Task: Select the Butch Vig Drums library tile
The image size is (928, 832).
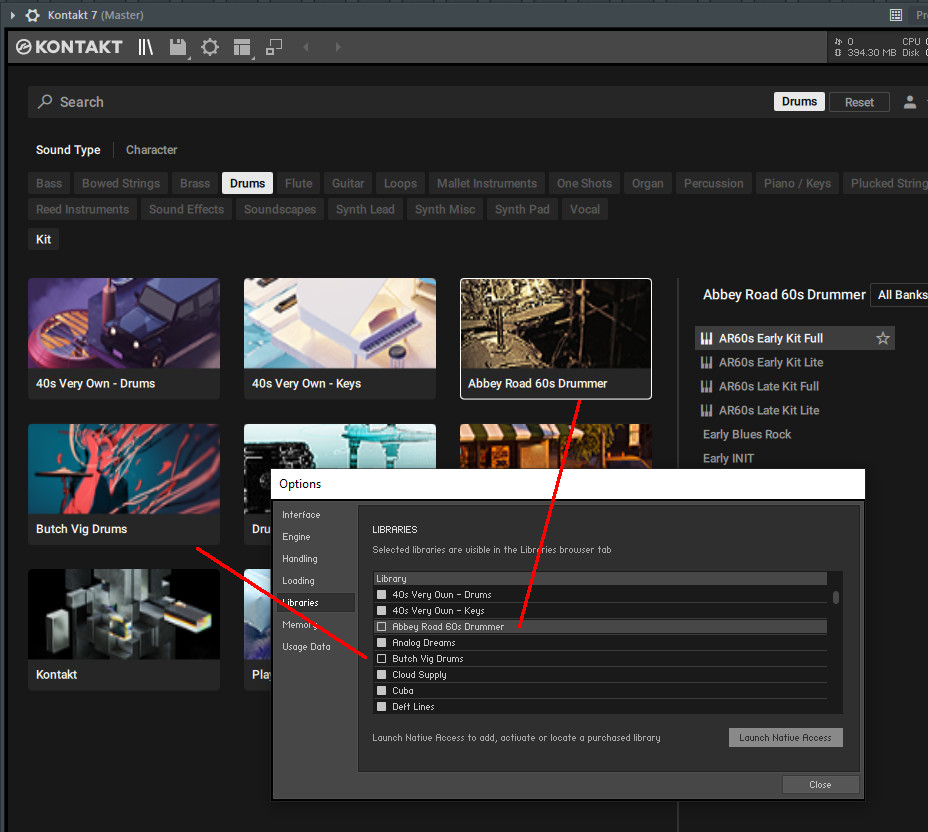Action: [124, 484]
